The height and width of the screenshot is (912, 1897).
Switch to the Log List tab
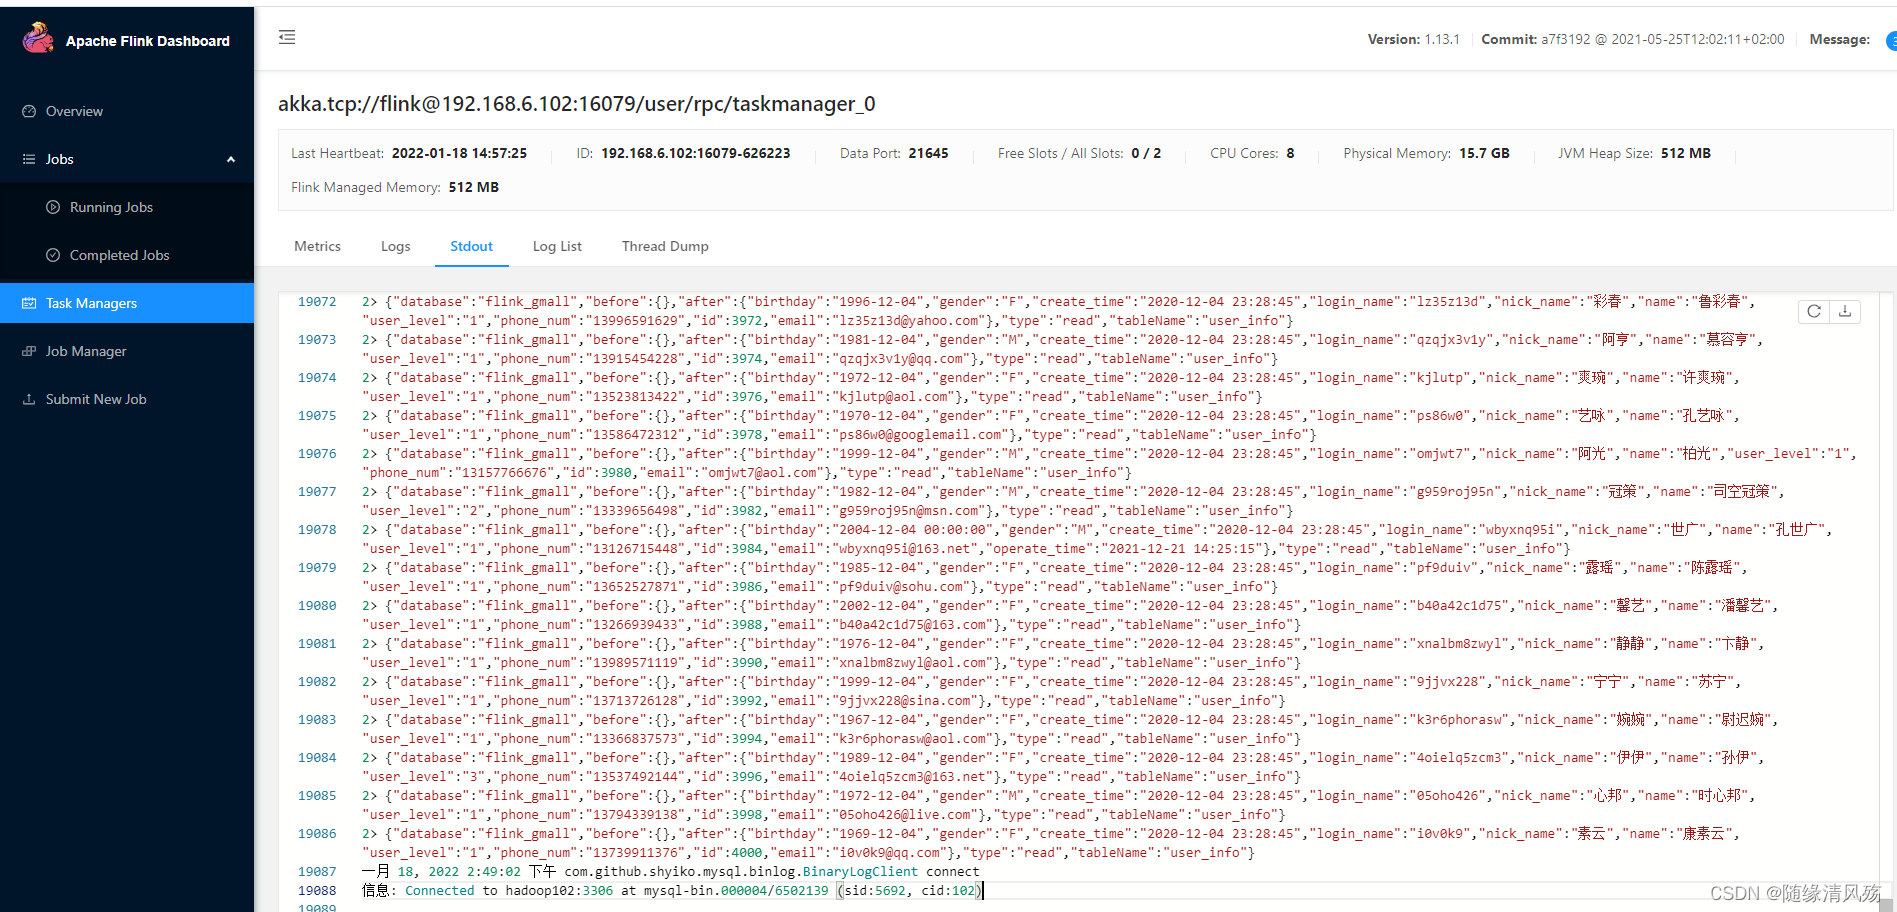[x=557, y=246]
